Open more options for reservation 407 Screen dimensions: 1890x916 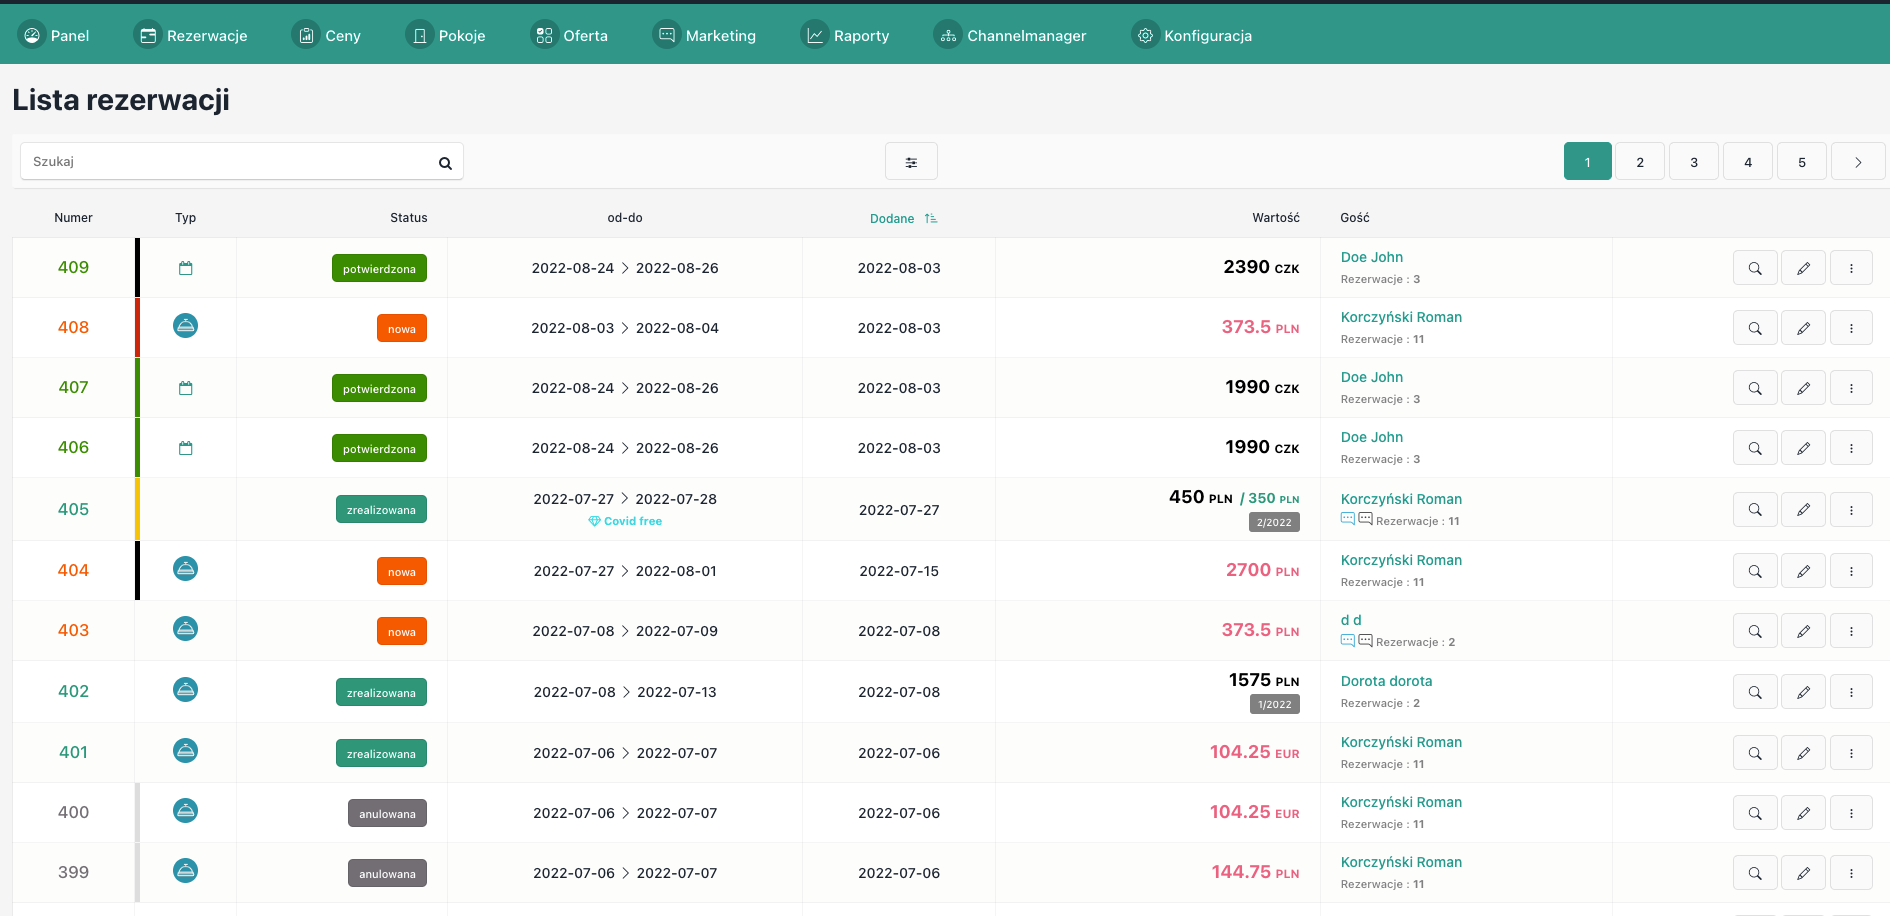click(1851, 388)
